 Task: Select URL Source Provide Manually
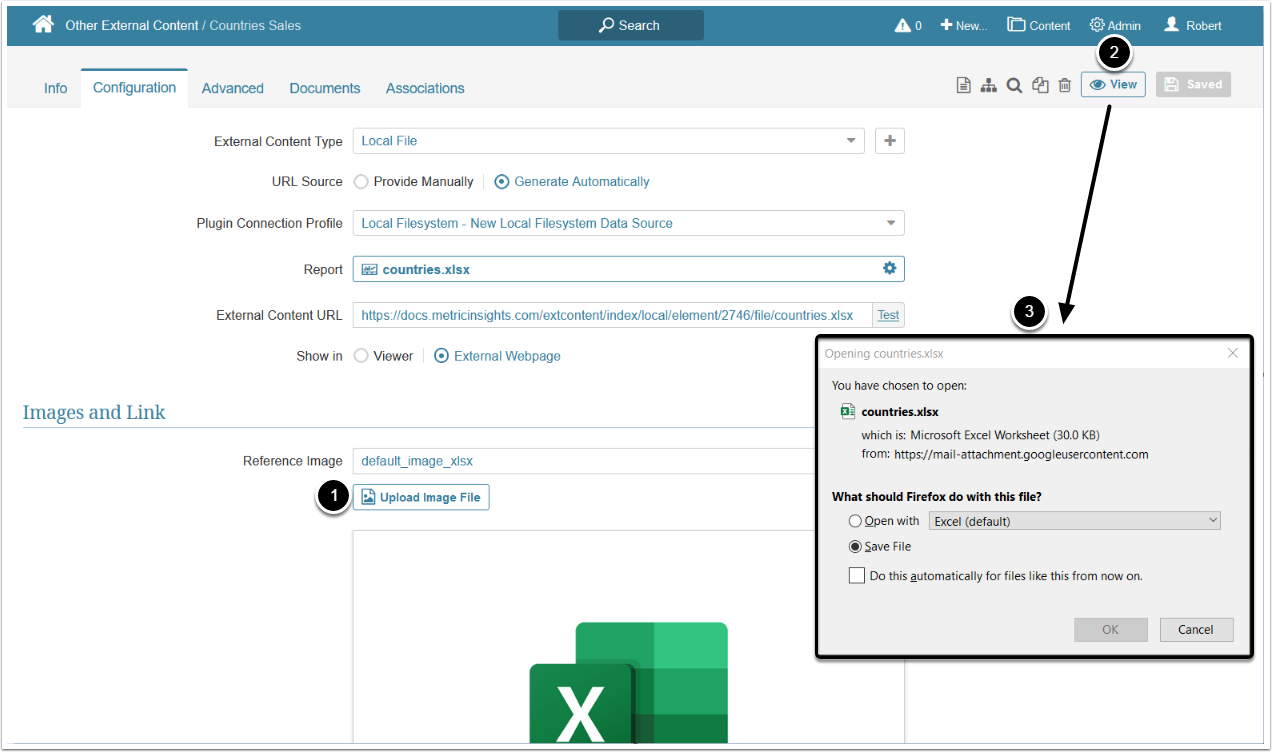click(414, 182)
